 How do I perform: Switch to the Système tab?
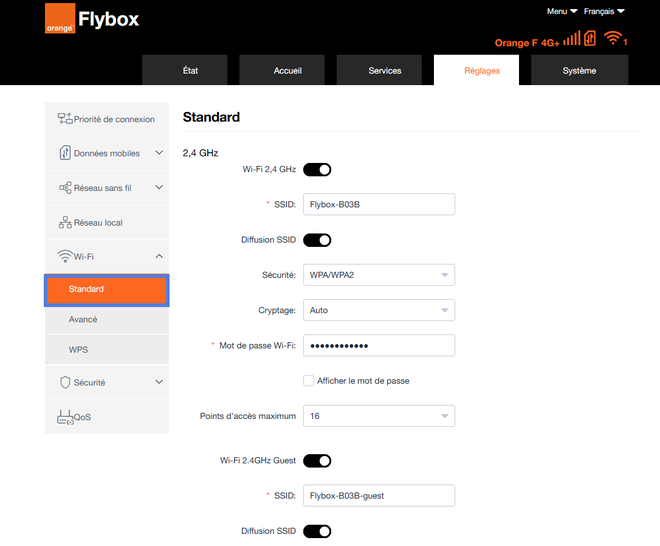tap(580, 70)
